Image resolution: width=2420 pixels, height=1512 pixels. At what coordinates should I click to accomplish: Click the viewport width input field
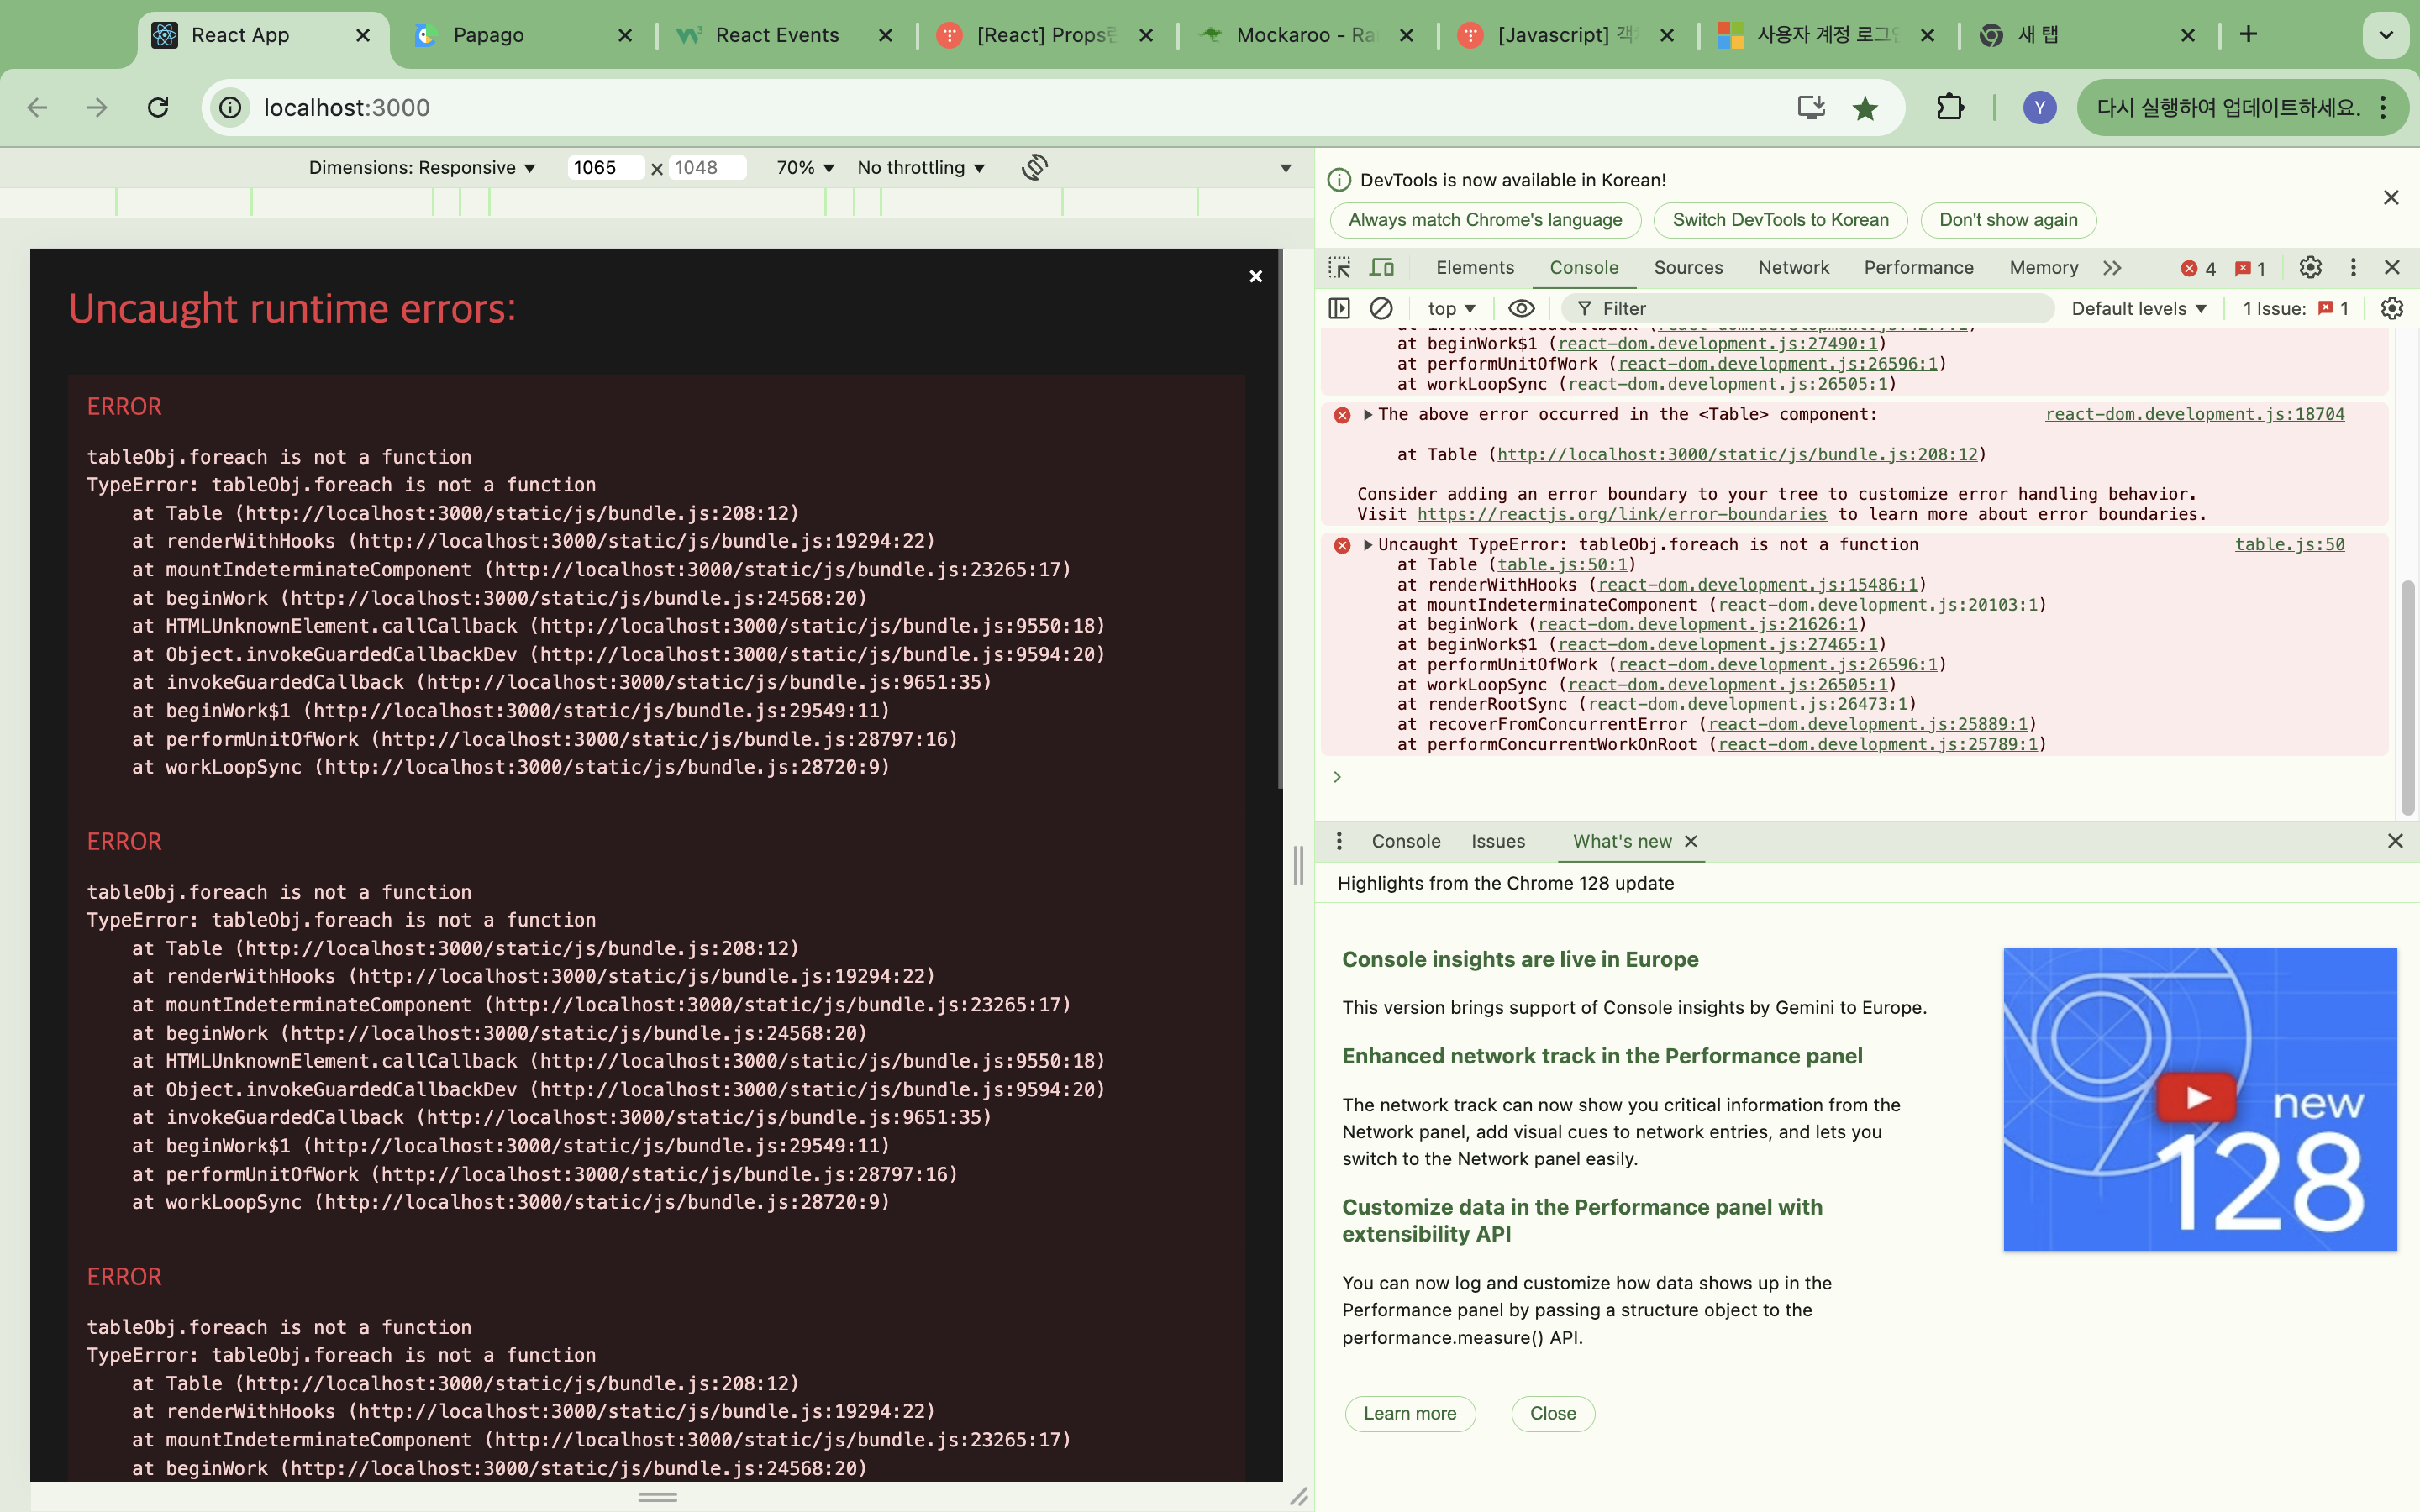pyautogui.click(x=603, y=167)
